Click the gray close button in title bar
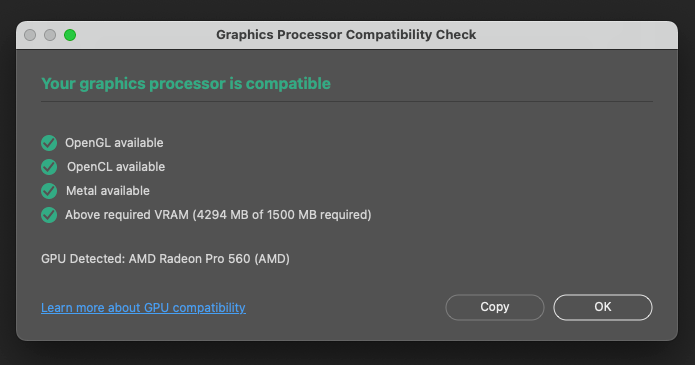The width and height of the screenshot is (695, 365). point(30,35)
